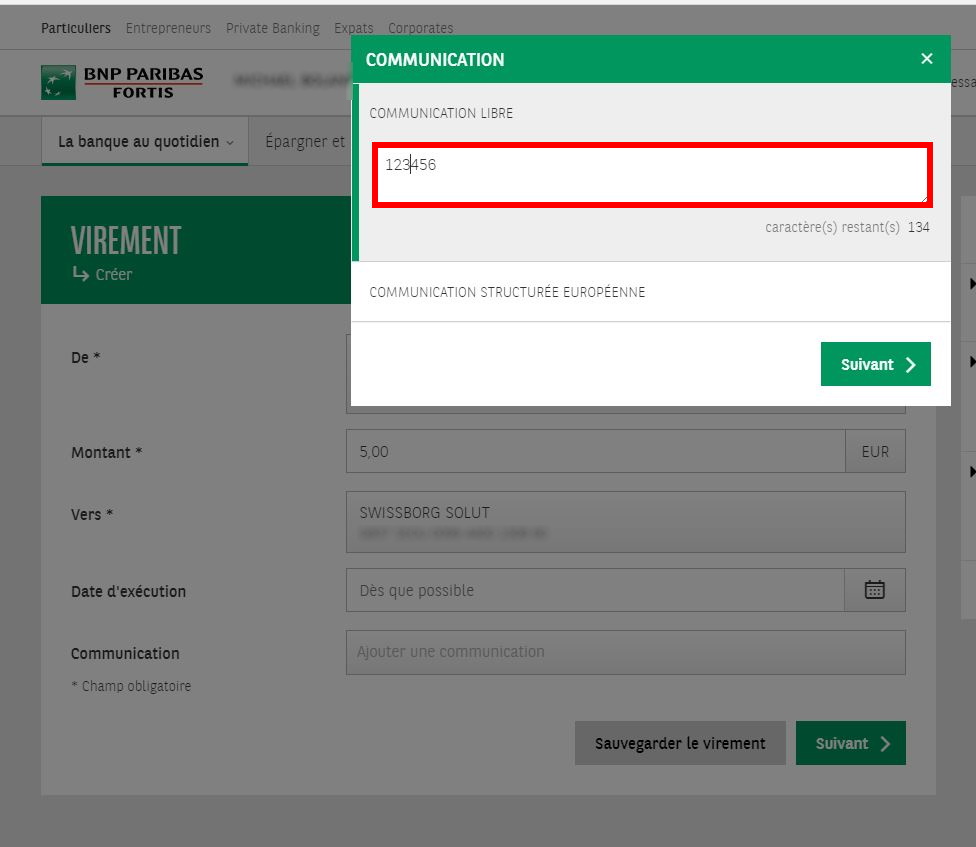
Task: Open the Private Banking navigation item
Action: point(272,28)
